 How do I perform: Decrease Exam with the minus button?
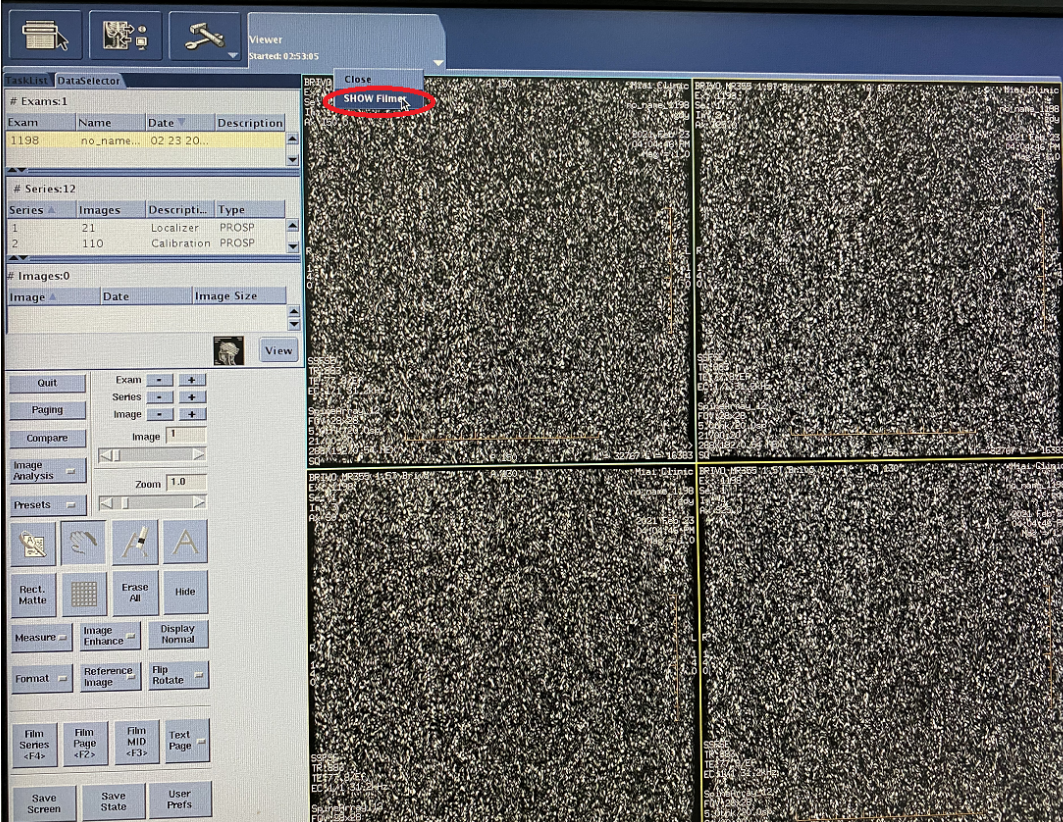pyautogui.click(x=159, y=380)
